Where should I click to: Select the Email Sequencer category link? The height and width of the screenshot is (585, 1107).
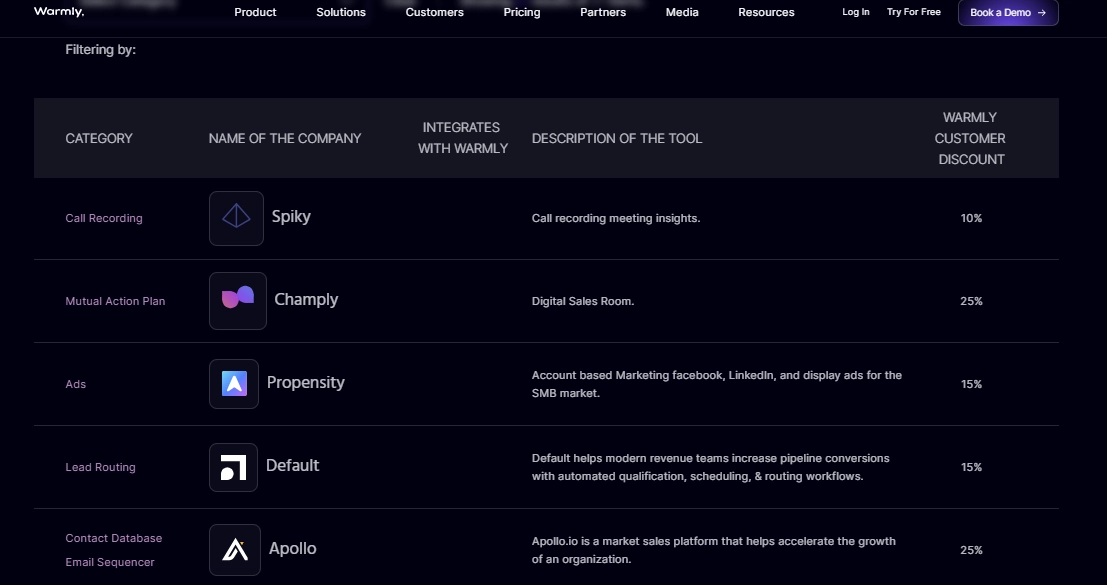click(x=109, y=562)
